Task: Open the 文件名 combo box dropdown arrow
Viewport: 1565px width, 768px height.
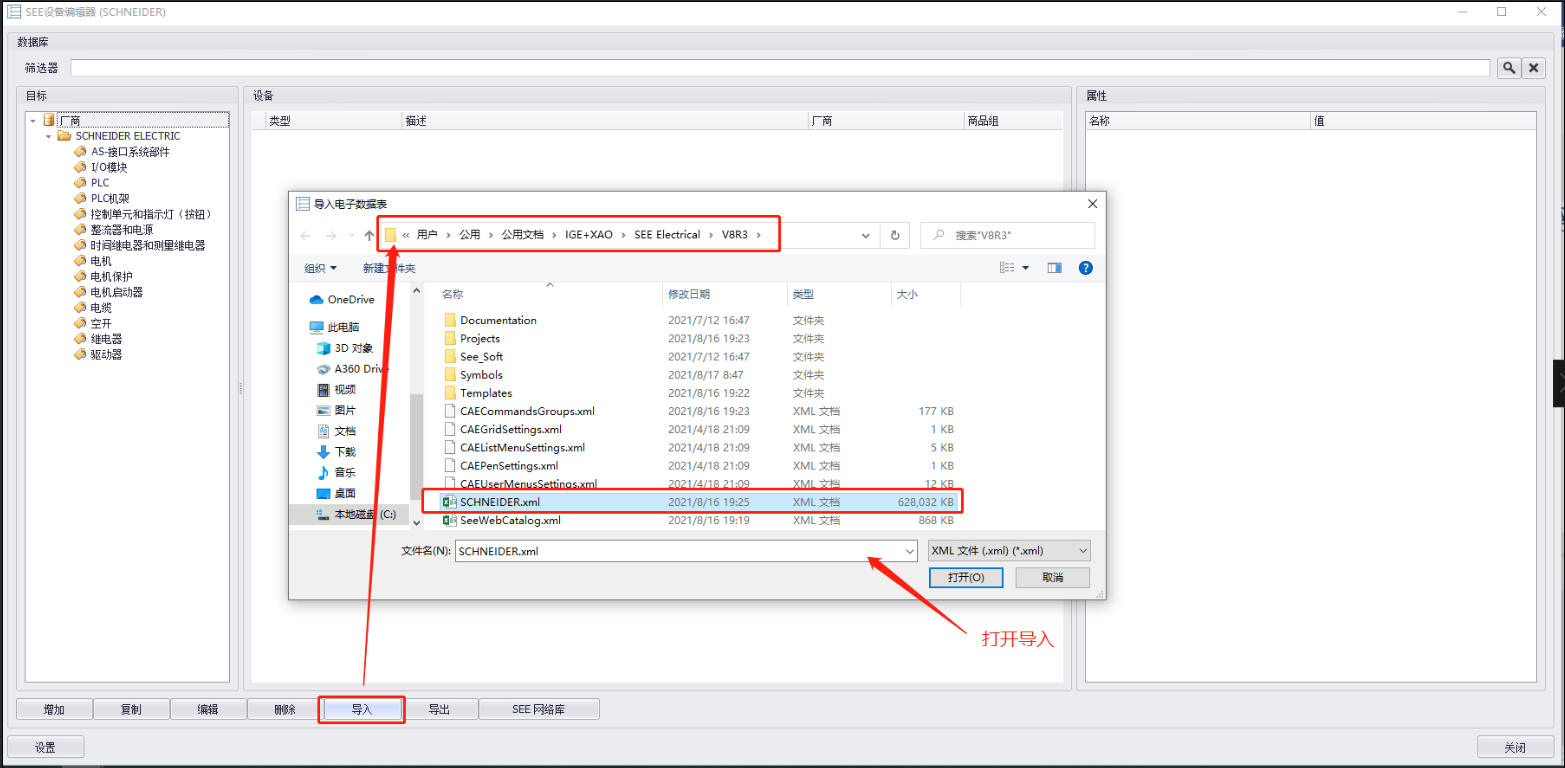Action: pyautogui.click(x=909, y=551)
